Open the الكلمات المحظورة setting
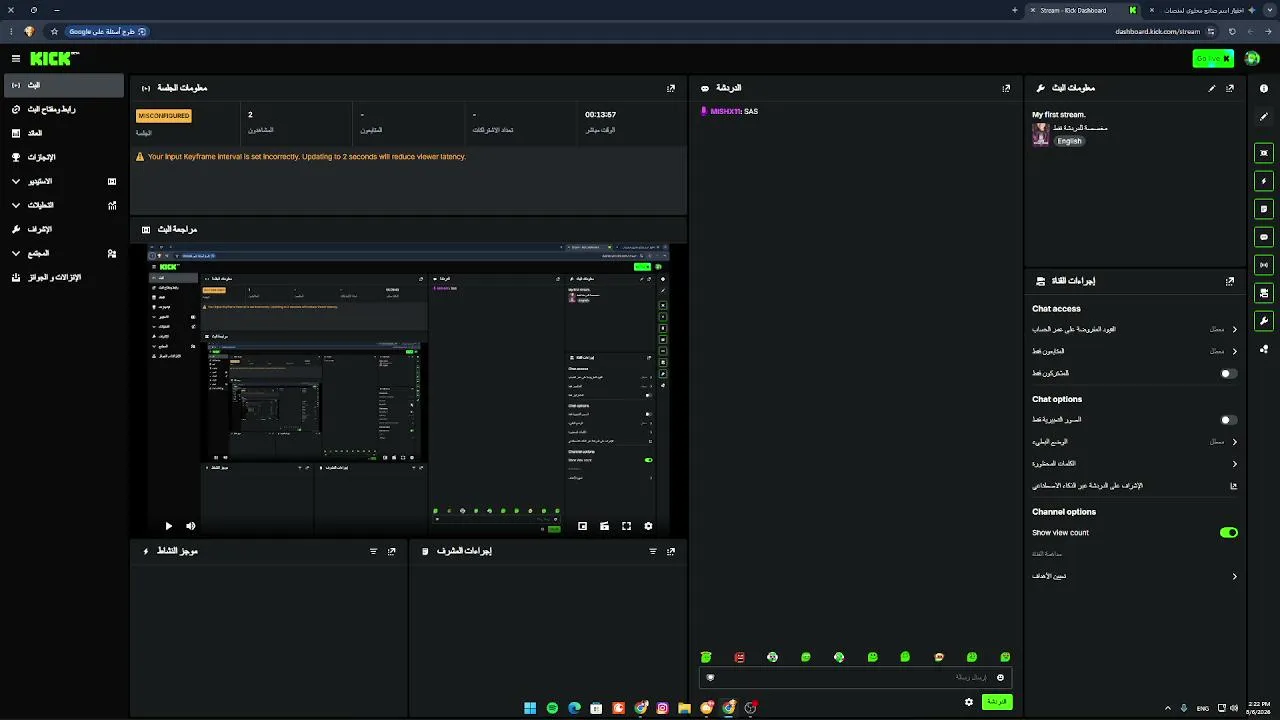The width and height of the screenshot is (1280, 720). 1135,463
